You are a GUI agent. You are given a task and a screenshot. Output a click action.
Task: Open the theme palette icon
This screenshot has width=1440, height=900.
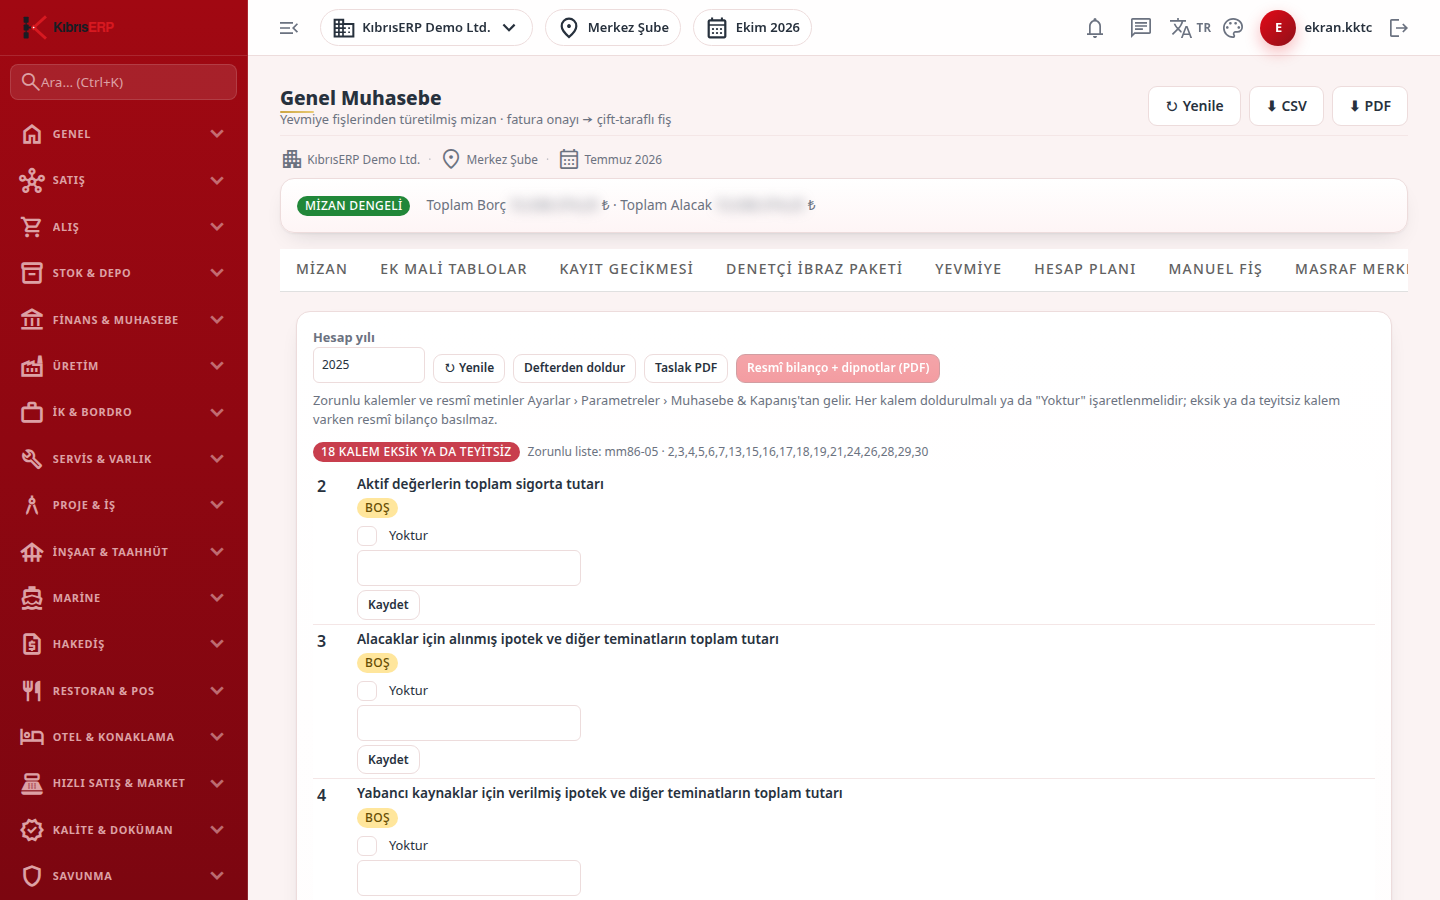click(1233, 28)
